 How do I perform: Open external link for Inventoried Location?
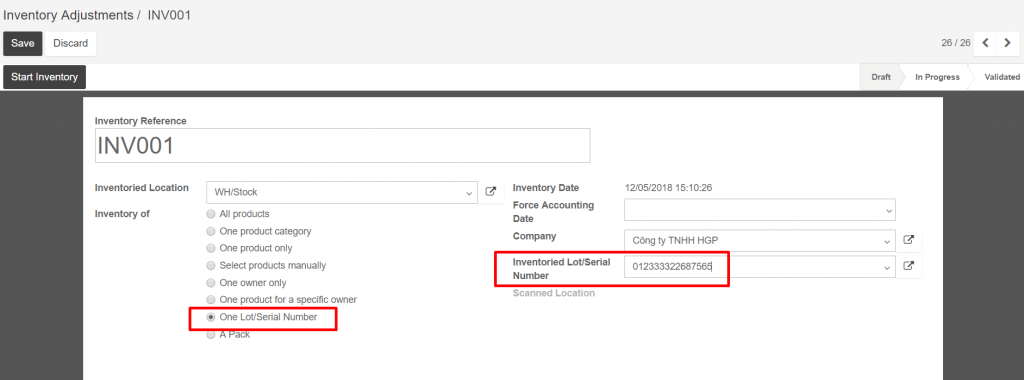point(490,193)
